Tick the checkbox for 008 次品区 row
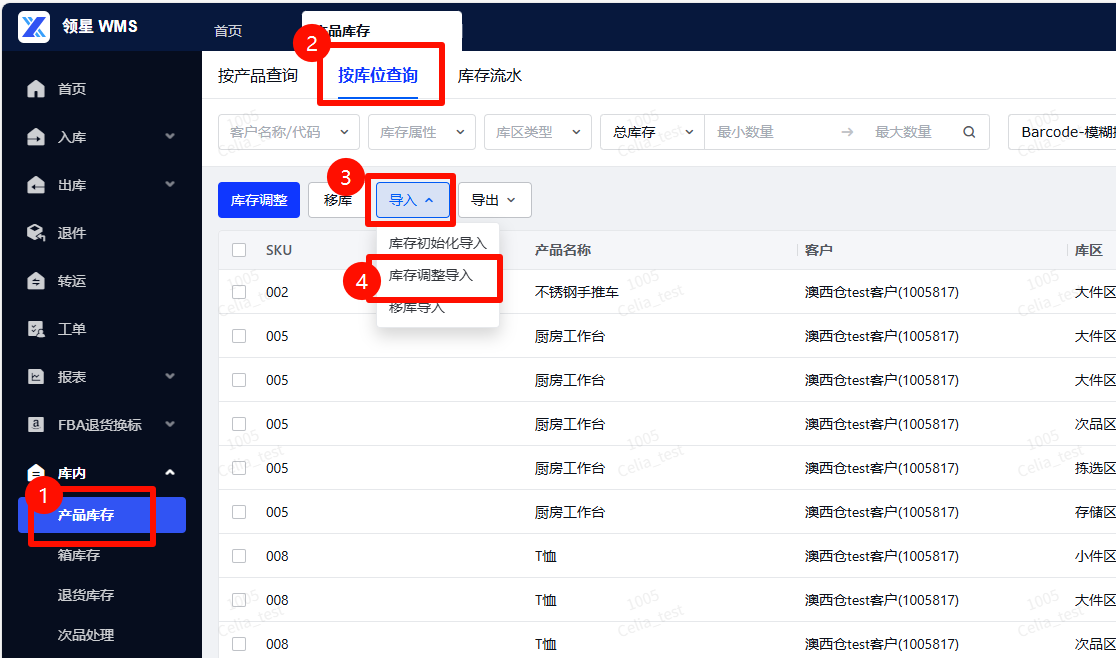1116x658 pixels. point(239,644)
